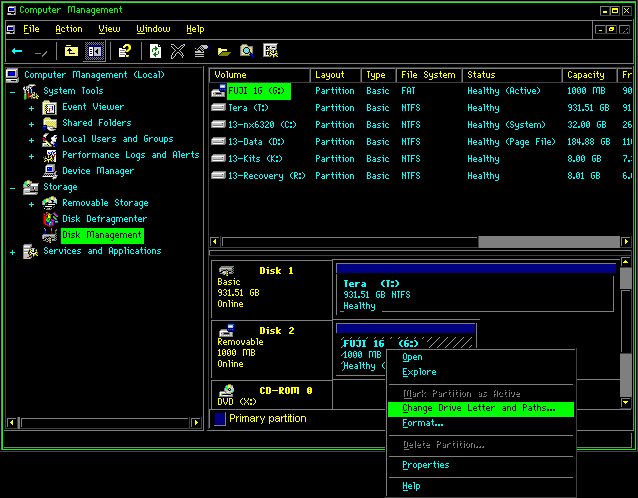This screenshot has height=498, width=638.
Task: Select Device Manager in the tree
Action: 97,171
